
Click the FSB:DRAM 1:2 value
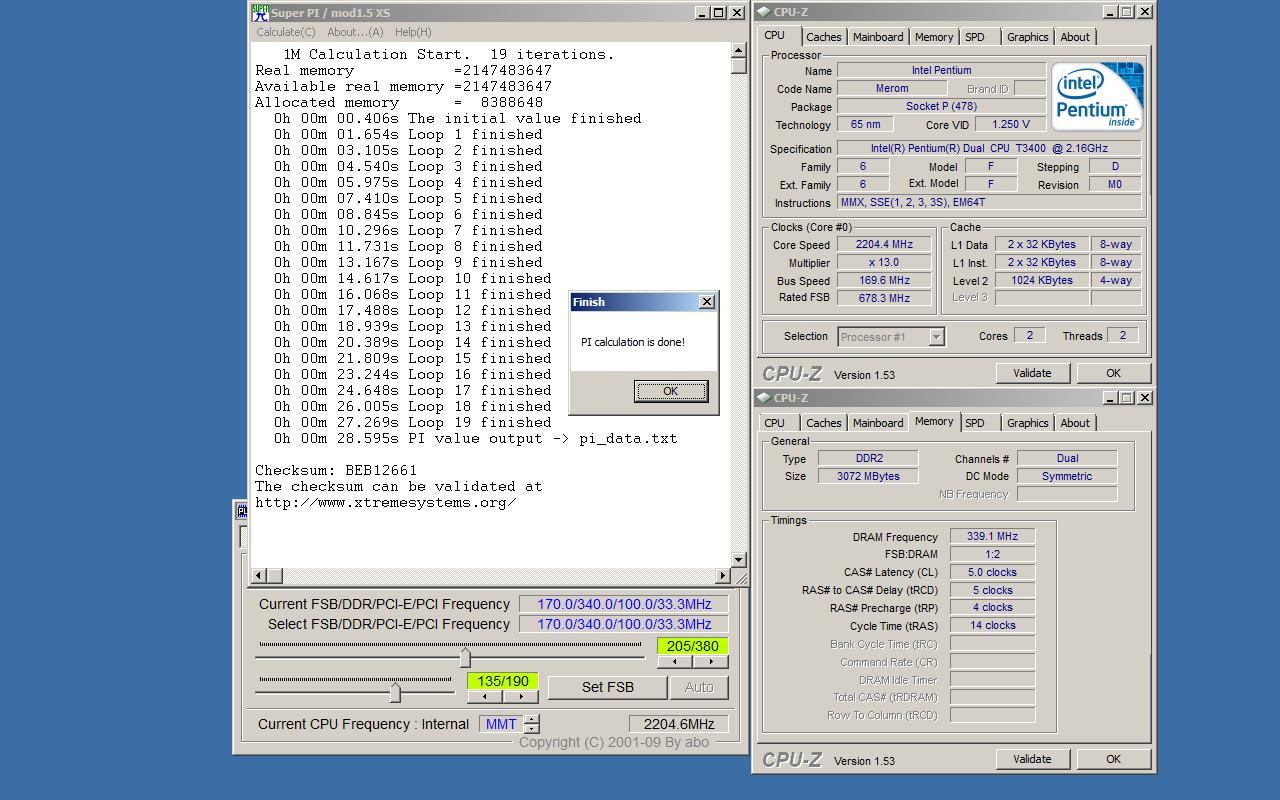[x=992, y=554]
